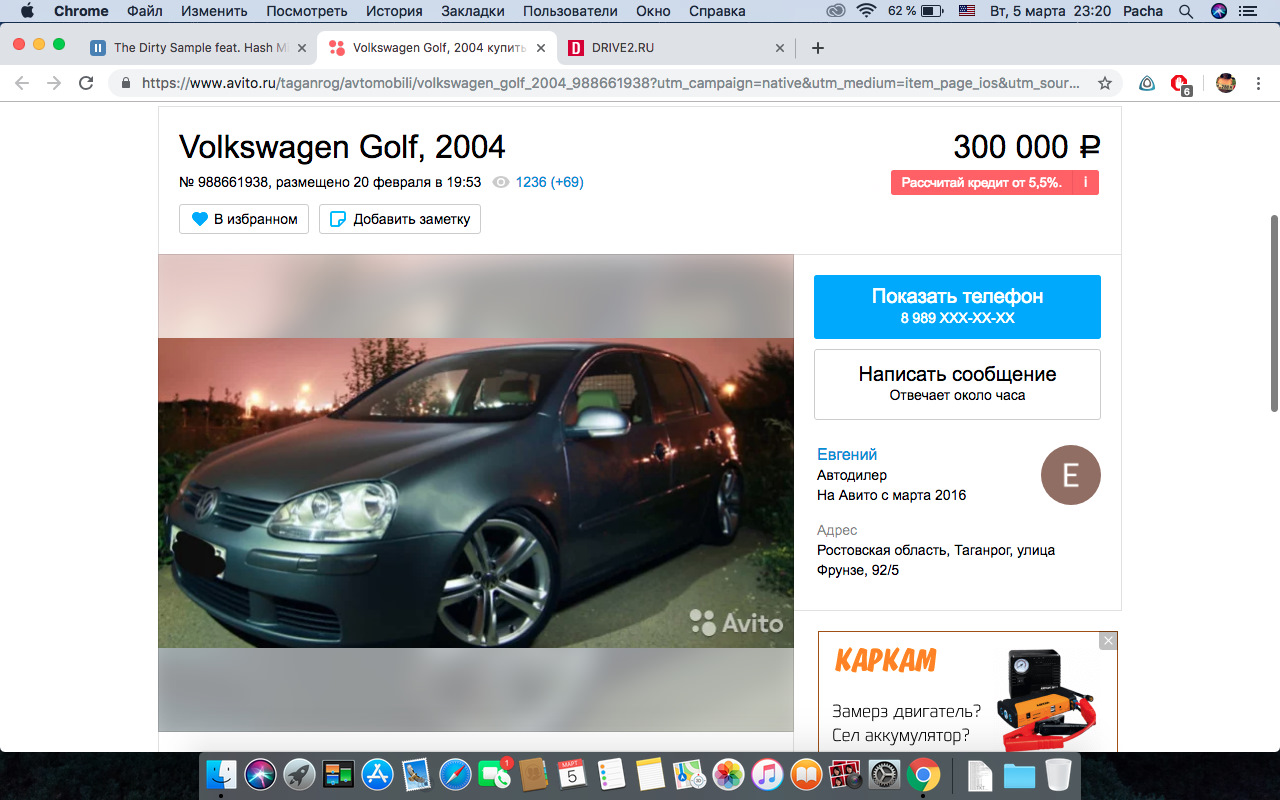Add listing to favorites (В избранном)

(244, 219)
